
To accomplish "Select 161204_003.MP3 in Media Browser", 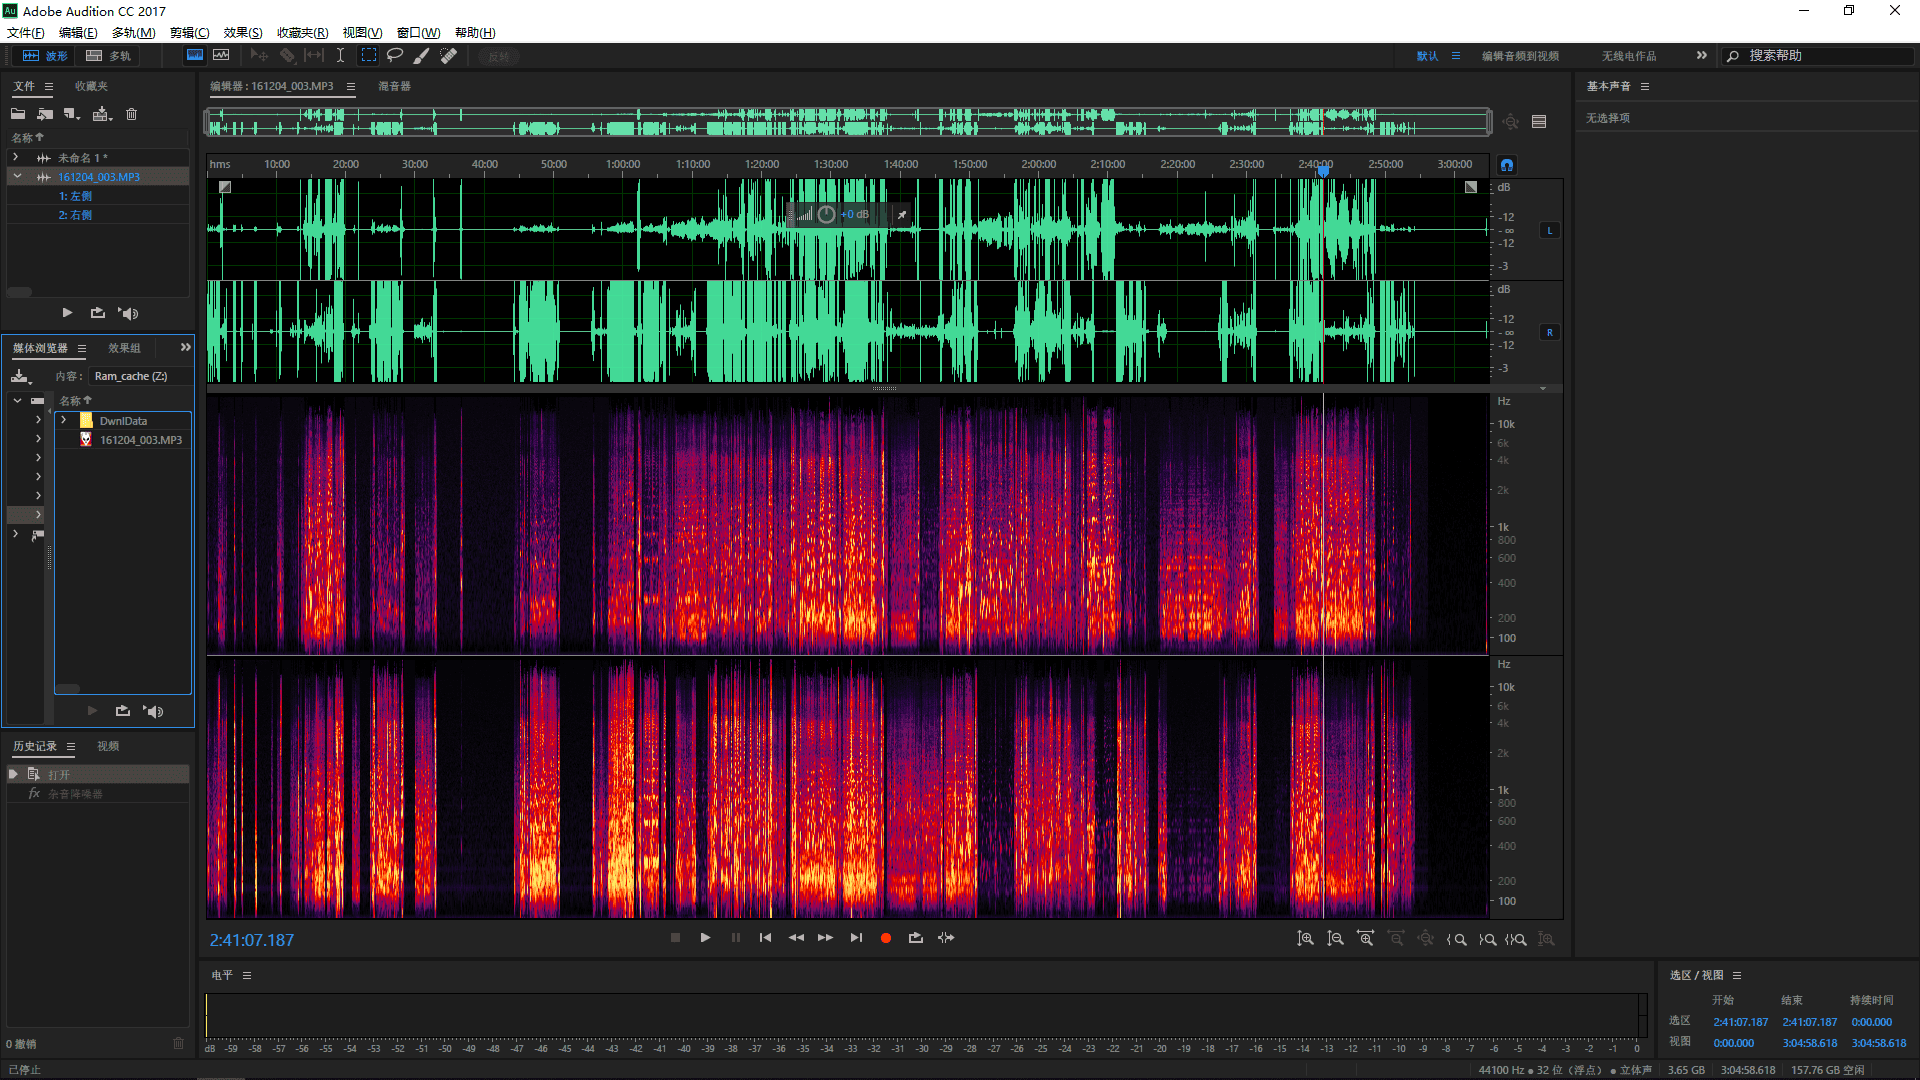I will [x=141, y=440].
